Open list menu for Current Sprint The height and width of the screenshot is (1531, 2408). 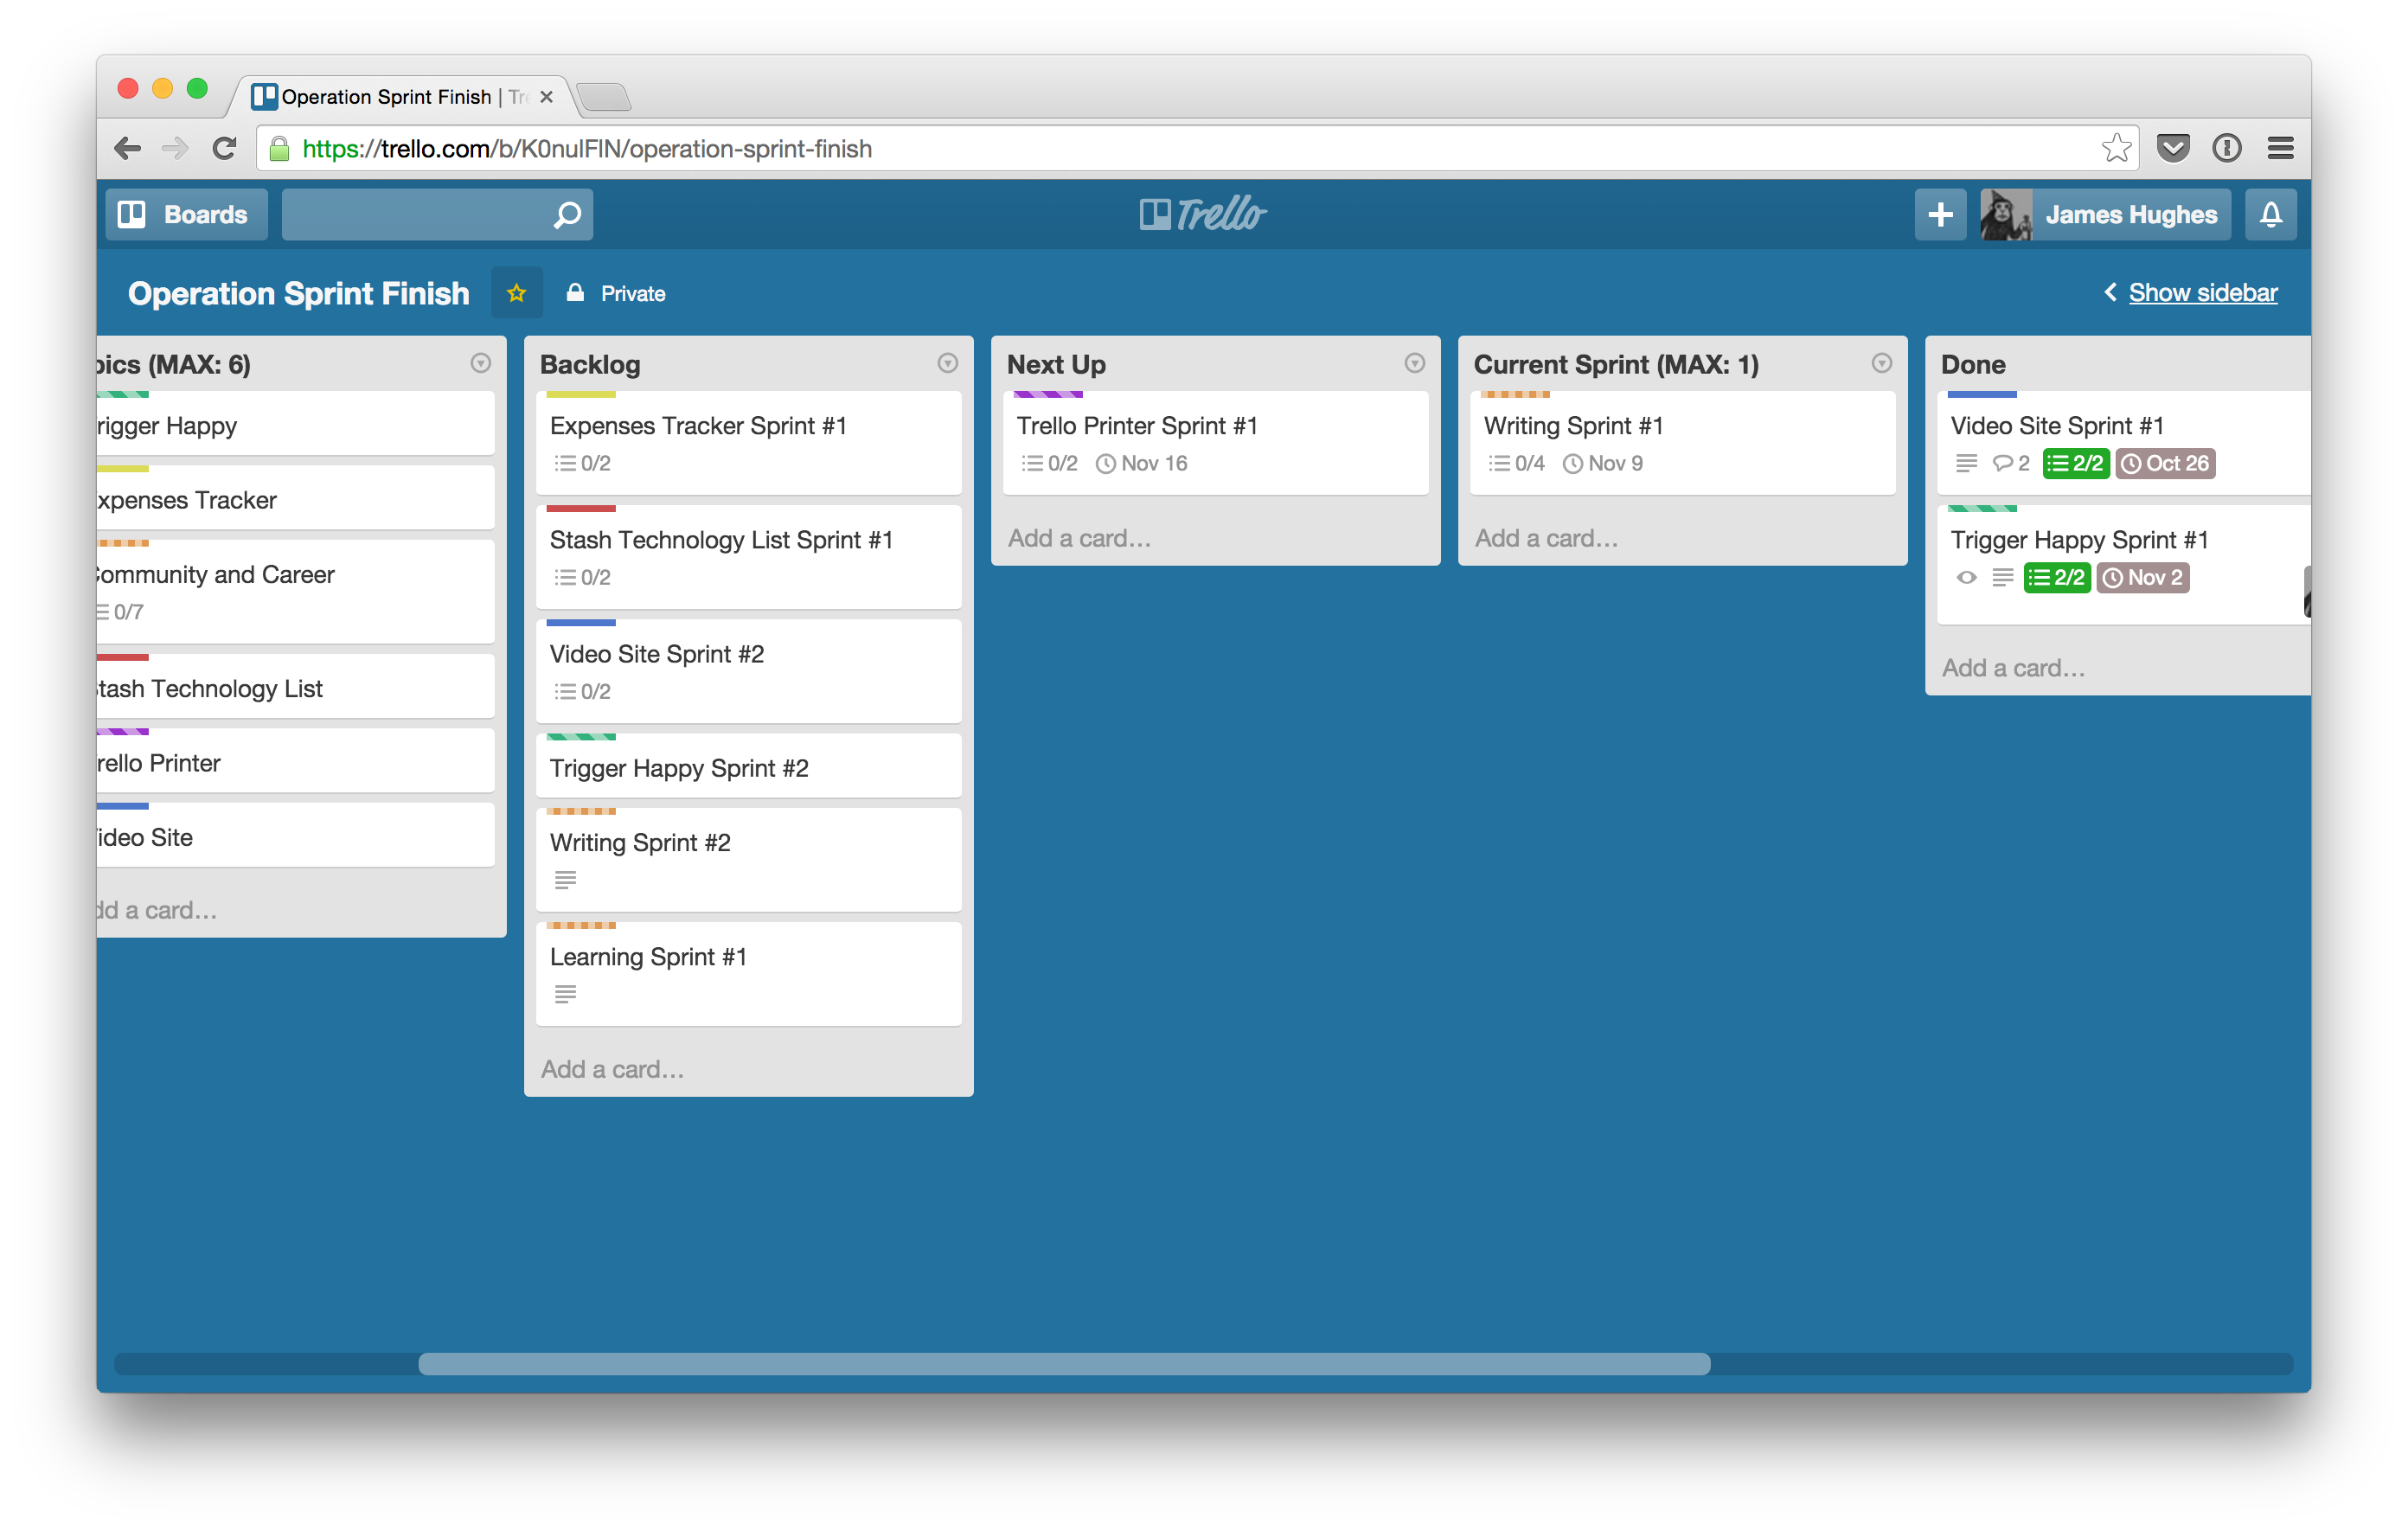click(1881, 363)
